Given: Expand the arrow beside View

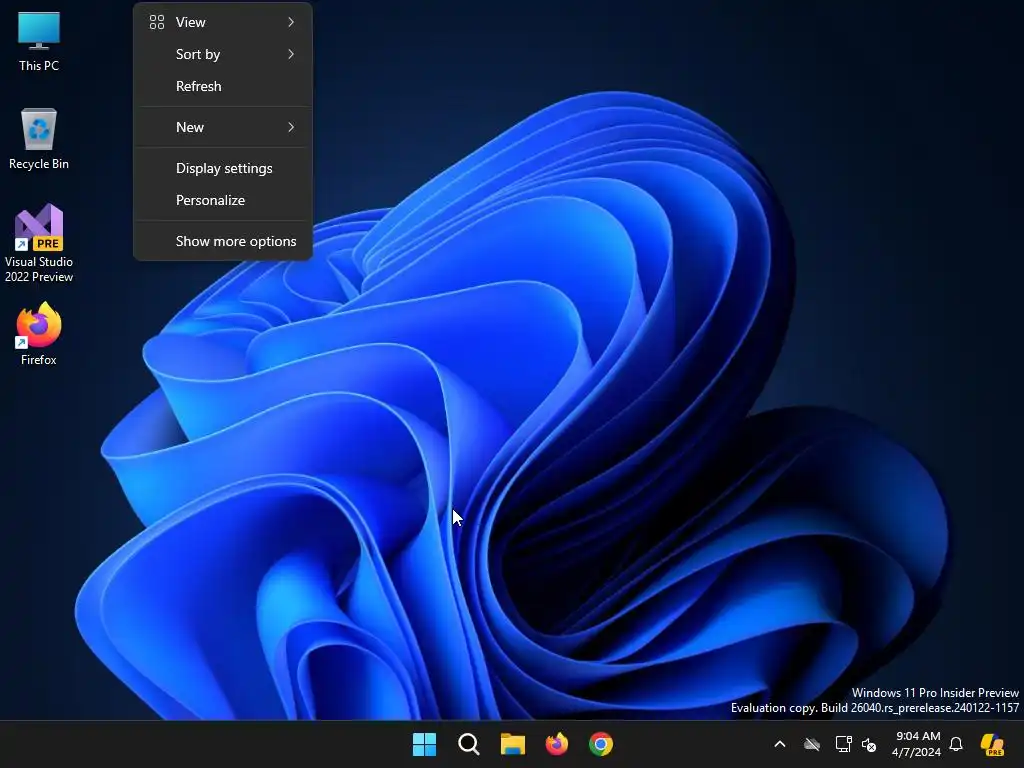Looking at the screenshot, I should pyautogui.click(x=291, y=22).
